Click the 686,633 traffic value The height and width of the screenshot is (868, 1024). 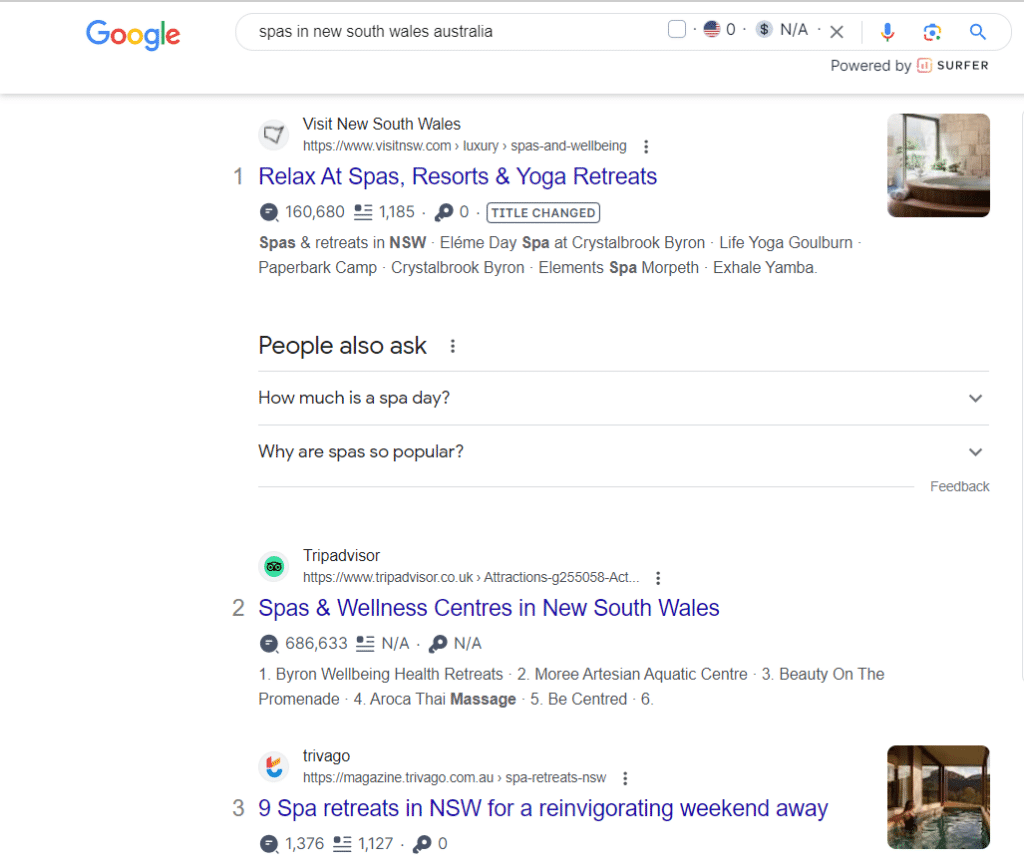point(316,644)
